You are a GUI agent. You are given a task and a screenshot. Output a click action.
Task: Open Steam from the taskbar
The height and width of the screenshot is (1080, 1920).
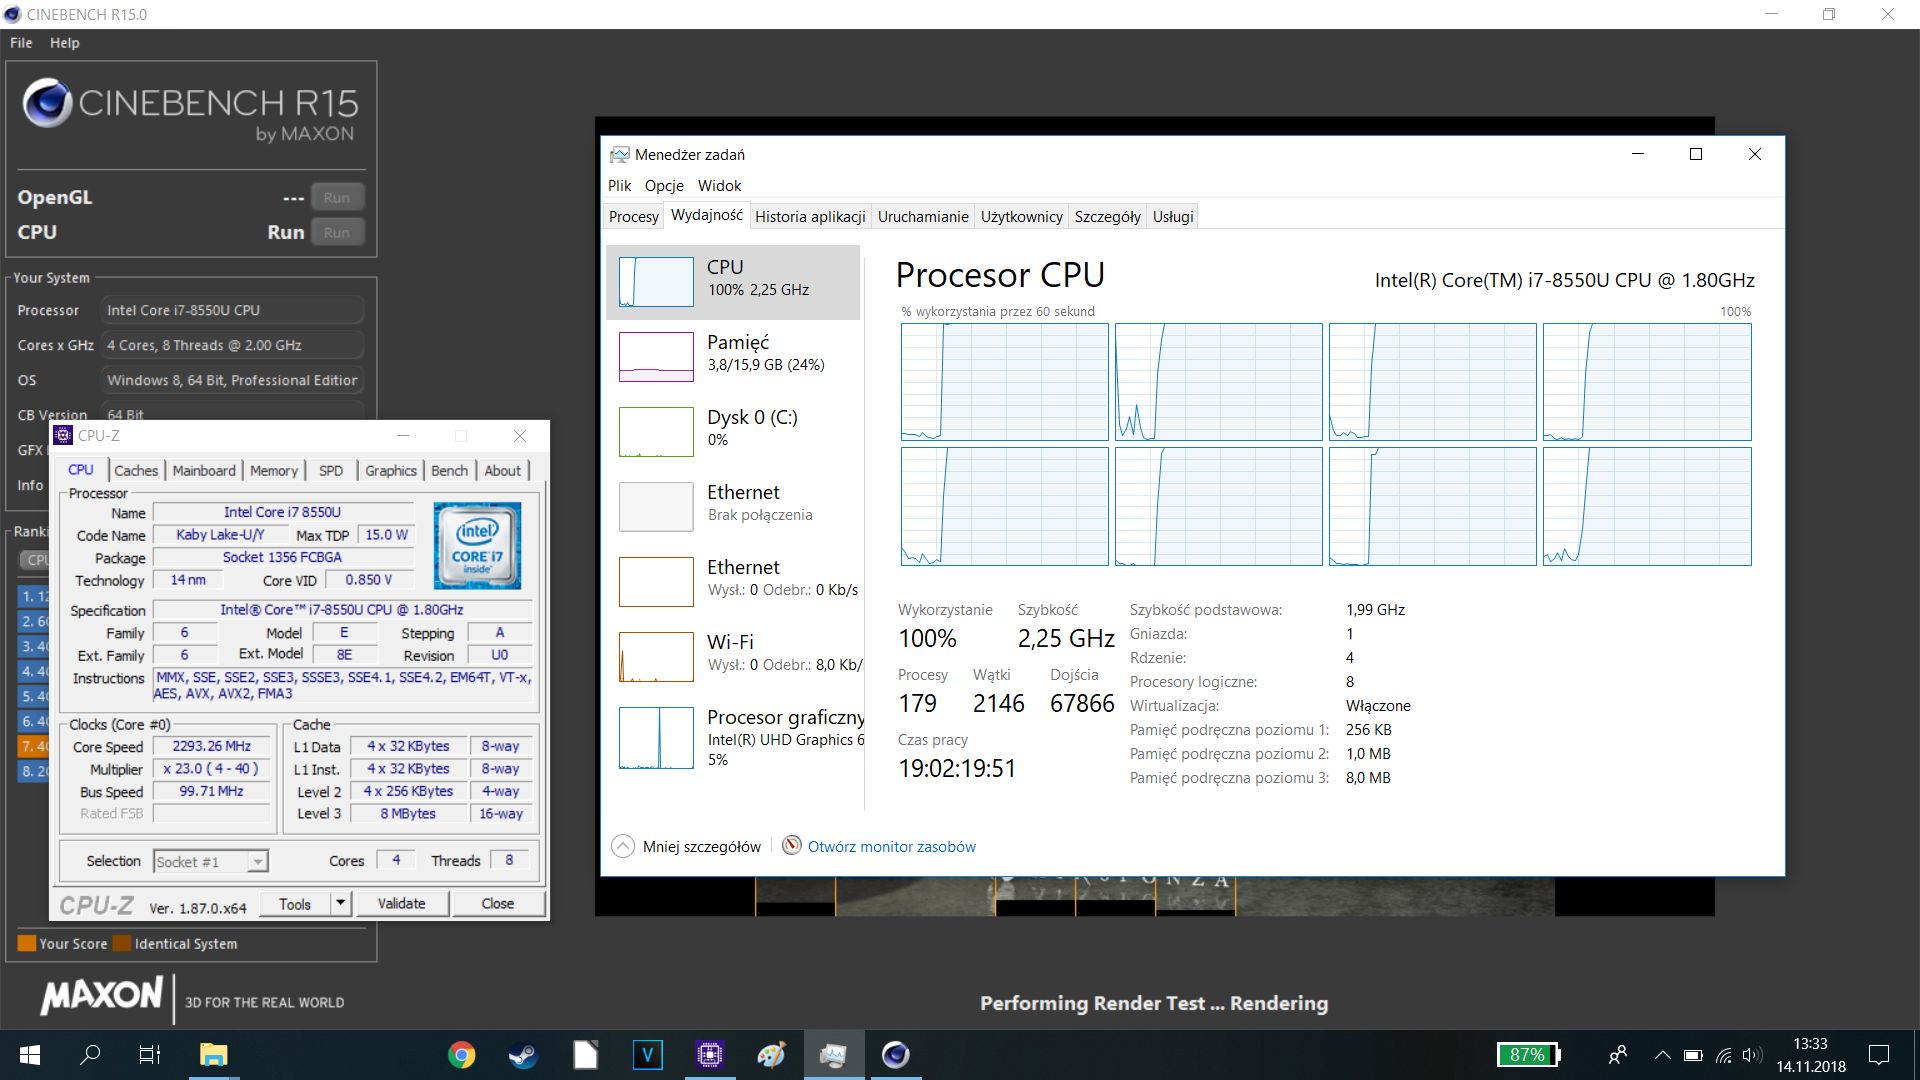tap(523, 1055)
